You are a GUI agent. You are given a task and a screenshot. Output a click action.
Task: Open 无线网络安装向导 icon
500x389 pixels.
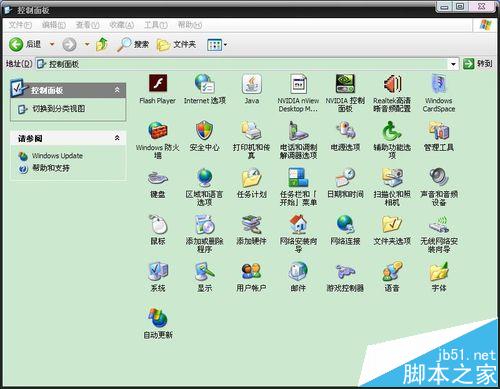[439, 224]
